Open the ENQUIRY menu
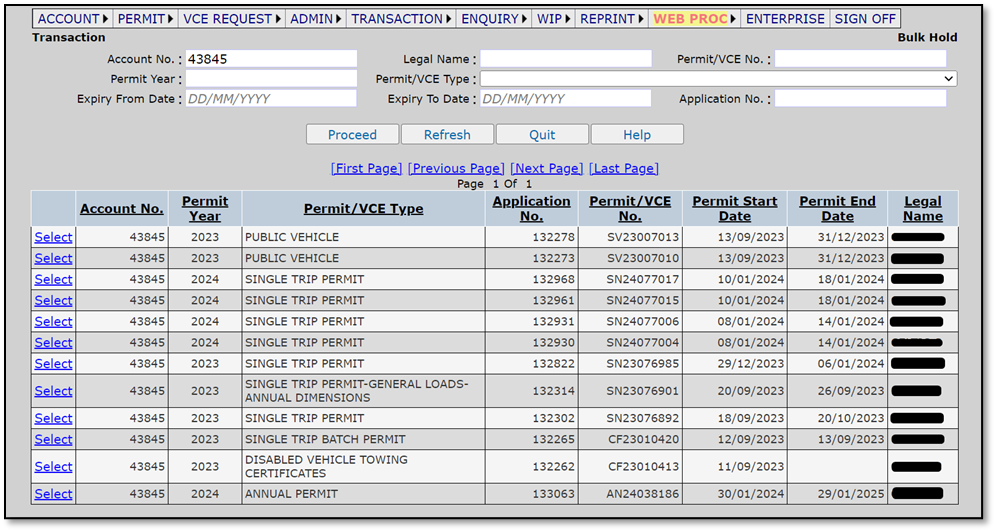 click(494, 19)
